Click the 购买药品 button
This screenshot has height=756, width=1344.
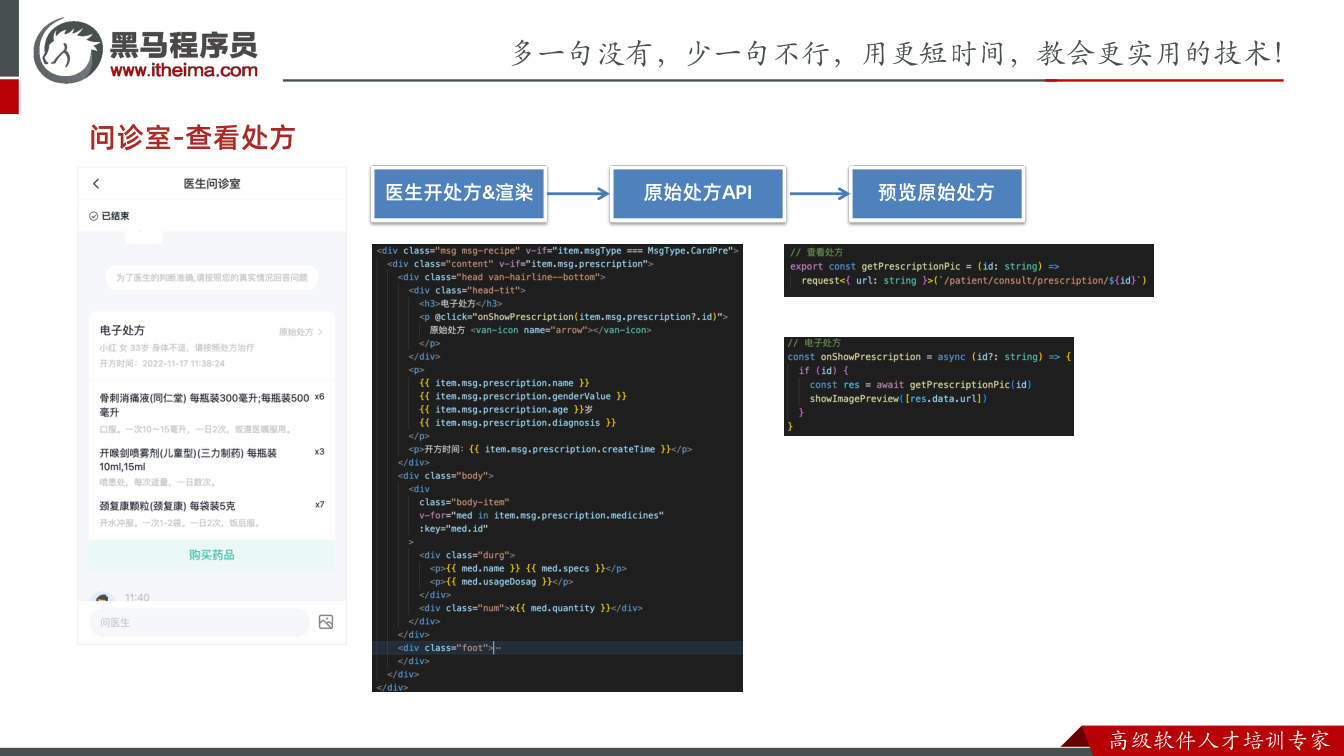click(212, 555)
